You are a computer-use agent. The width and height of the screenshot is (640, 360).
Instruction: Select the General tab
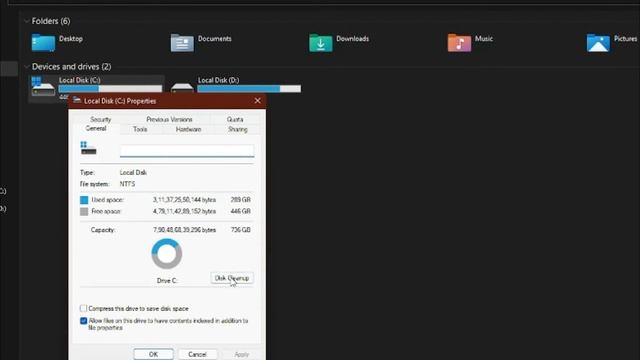96,129
